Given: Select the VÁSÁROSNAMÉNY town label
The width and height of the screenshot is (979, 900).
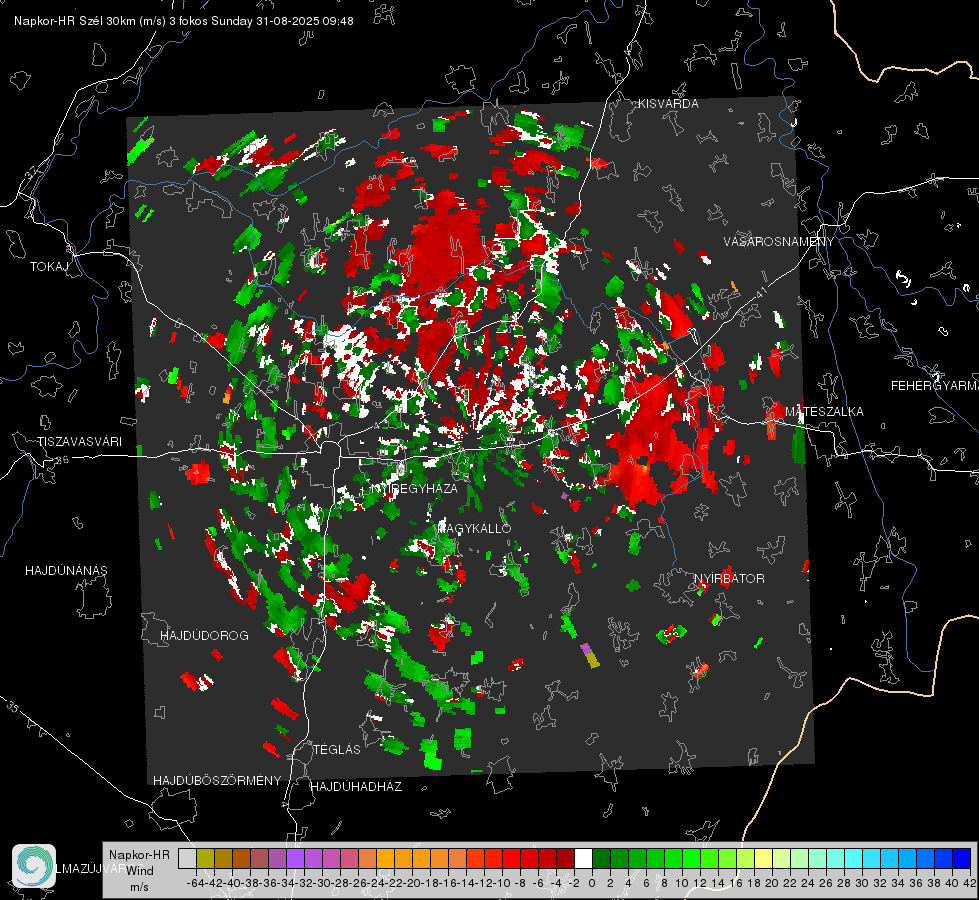Looking at the screenshot, I should [x=779, y=242].
